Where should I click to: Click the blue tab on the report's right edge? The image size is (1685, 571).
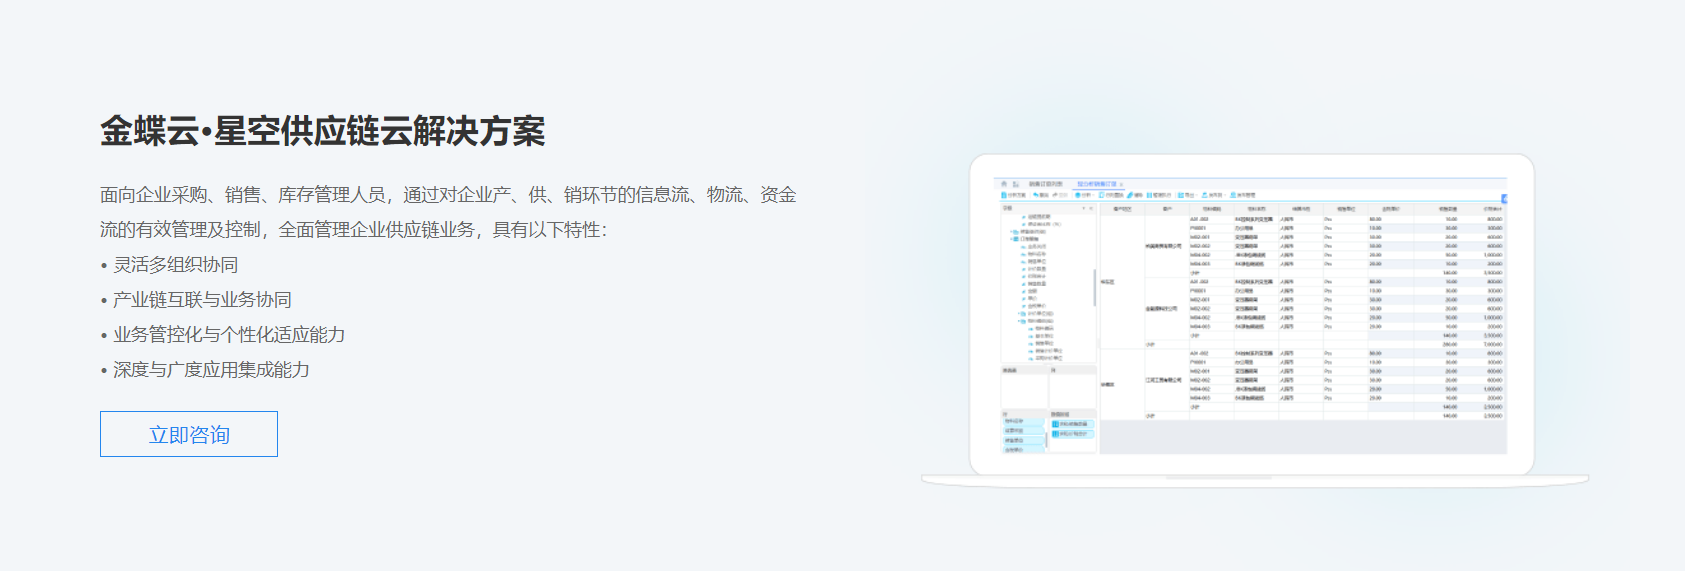1503,199
